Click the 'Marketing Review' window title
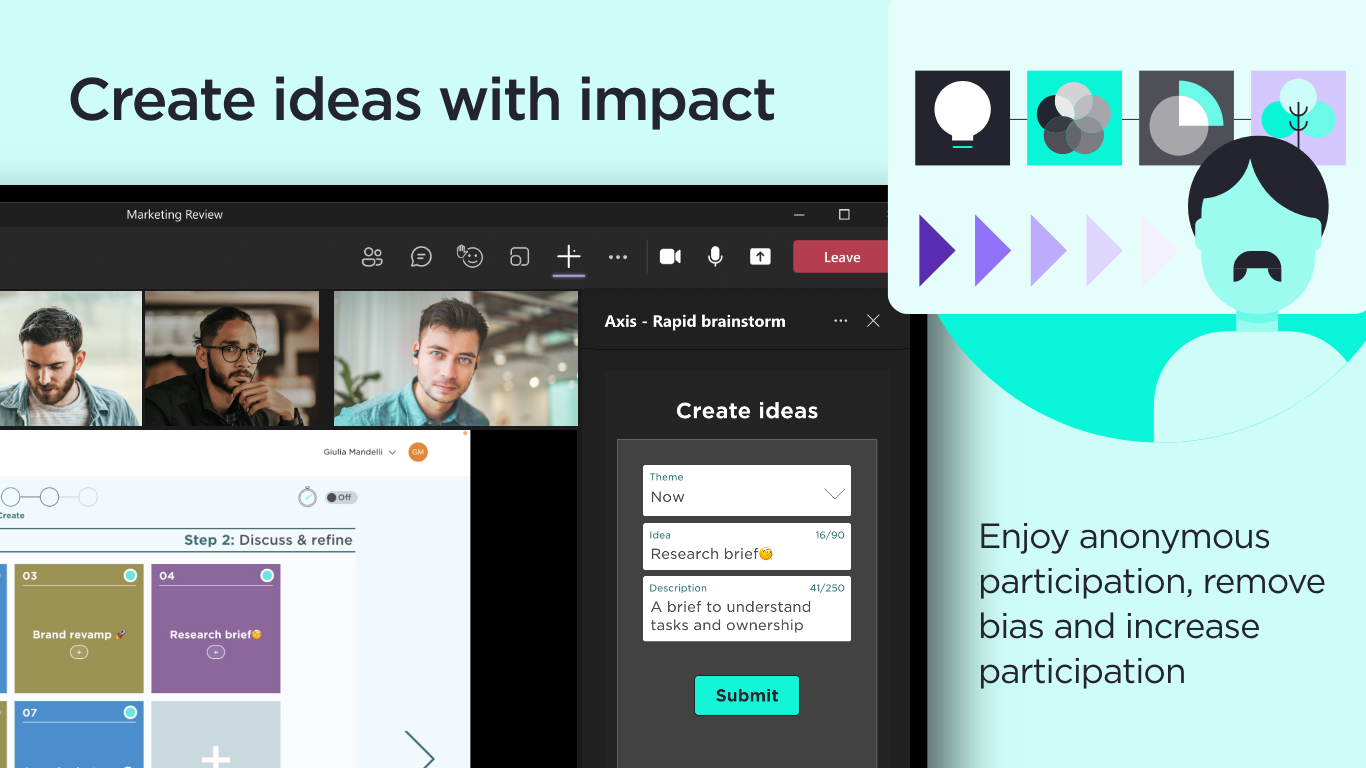Viewport: 1366px width, 768px height. pos(175,214)
